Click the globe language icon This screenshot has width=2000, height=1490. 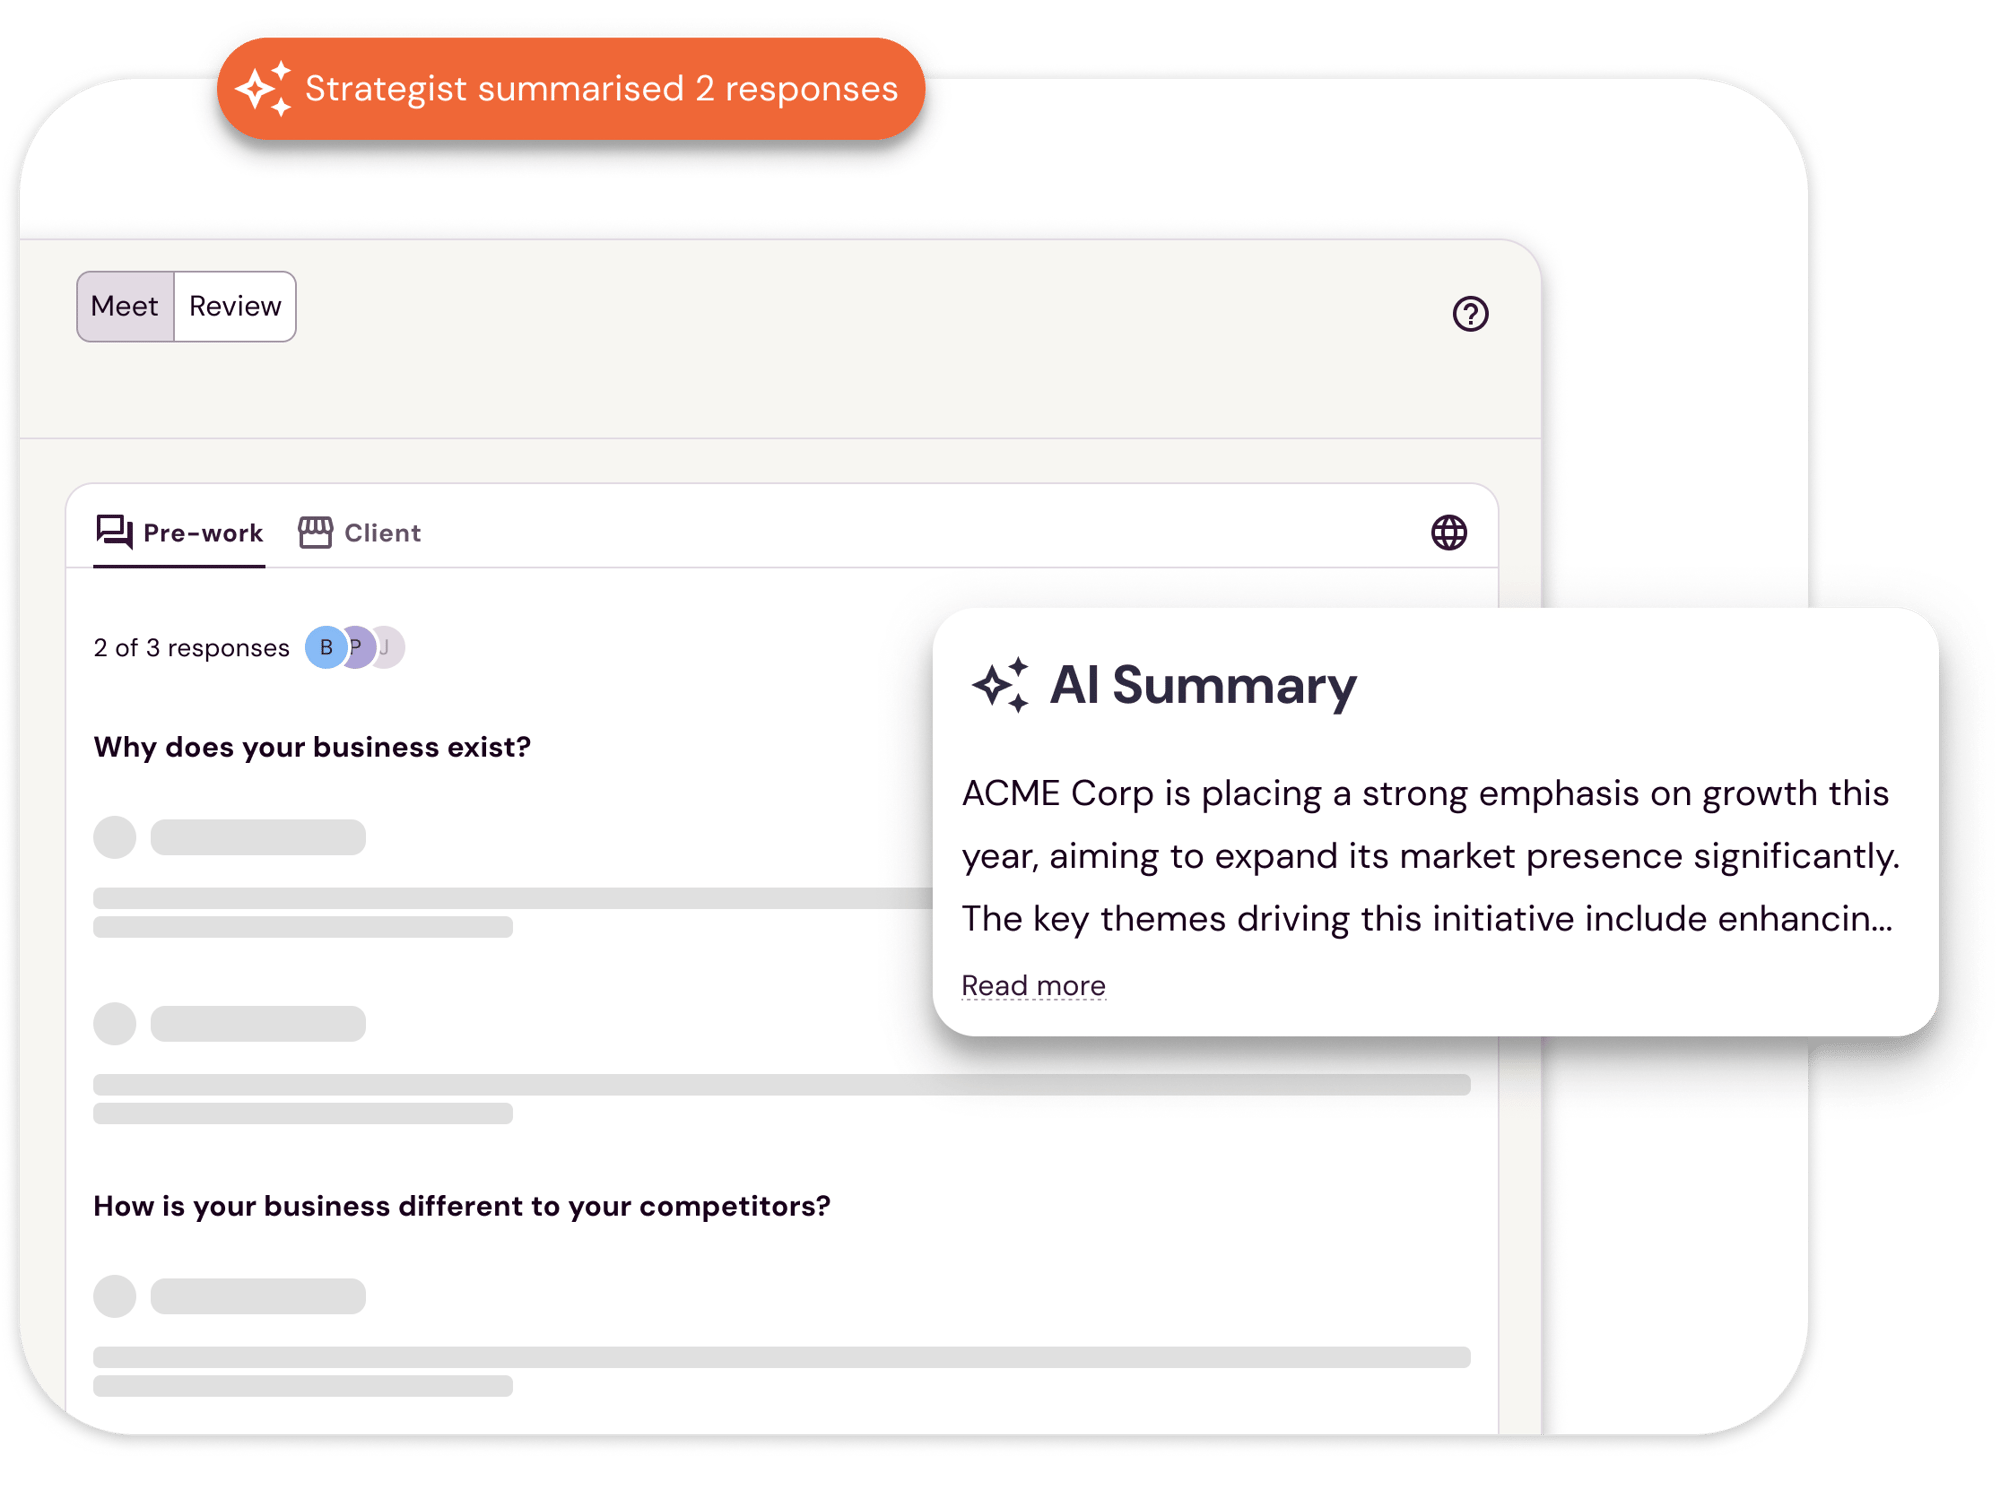click(1448, 532)
